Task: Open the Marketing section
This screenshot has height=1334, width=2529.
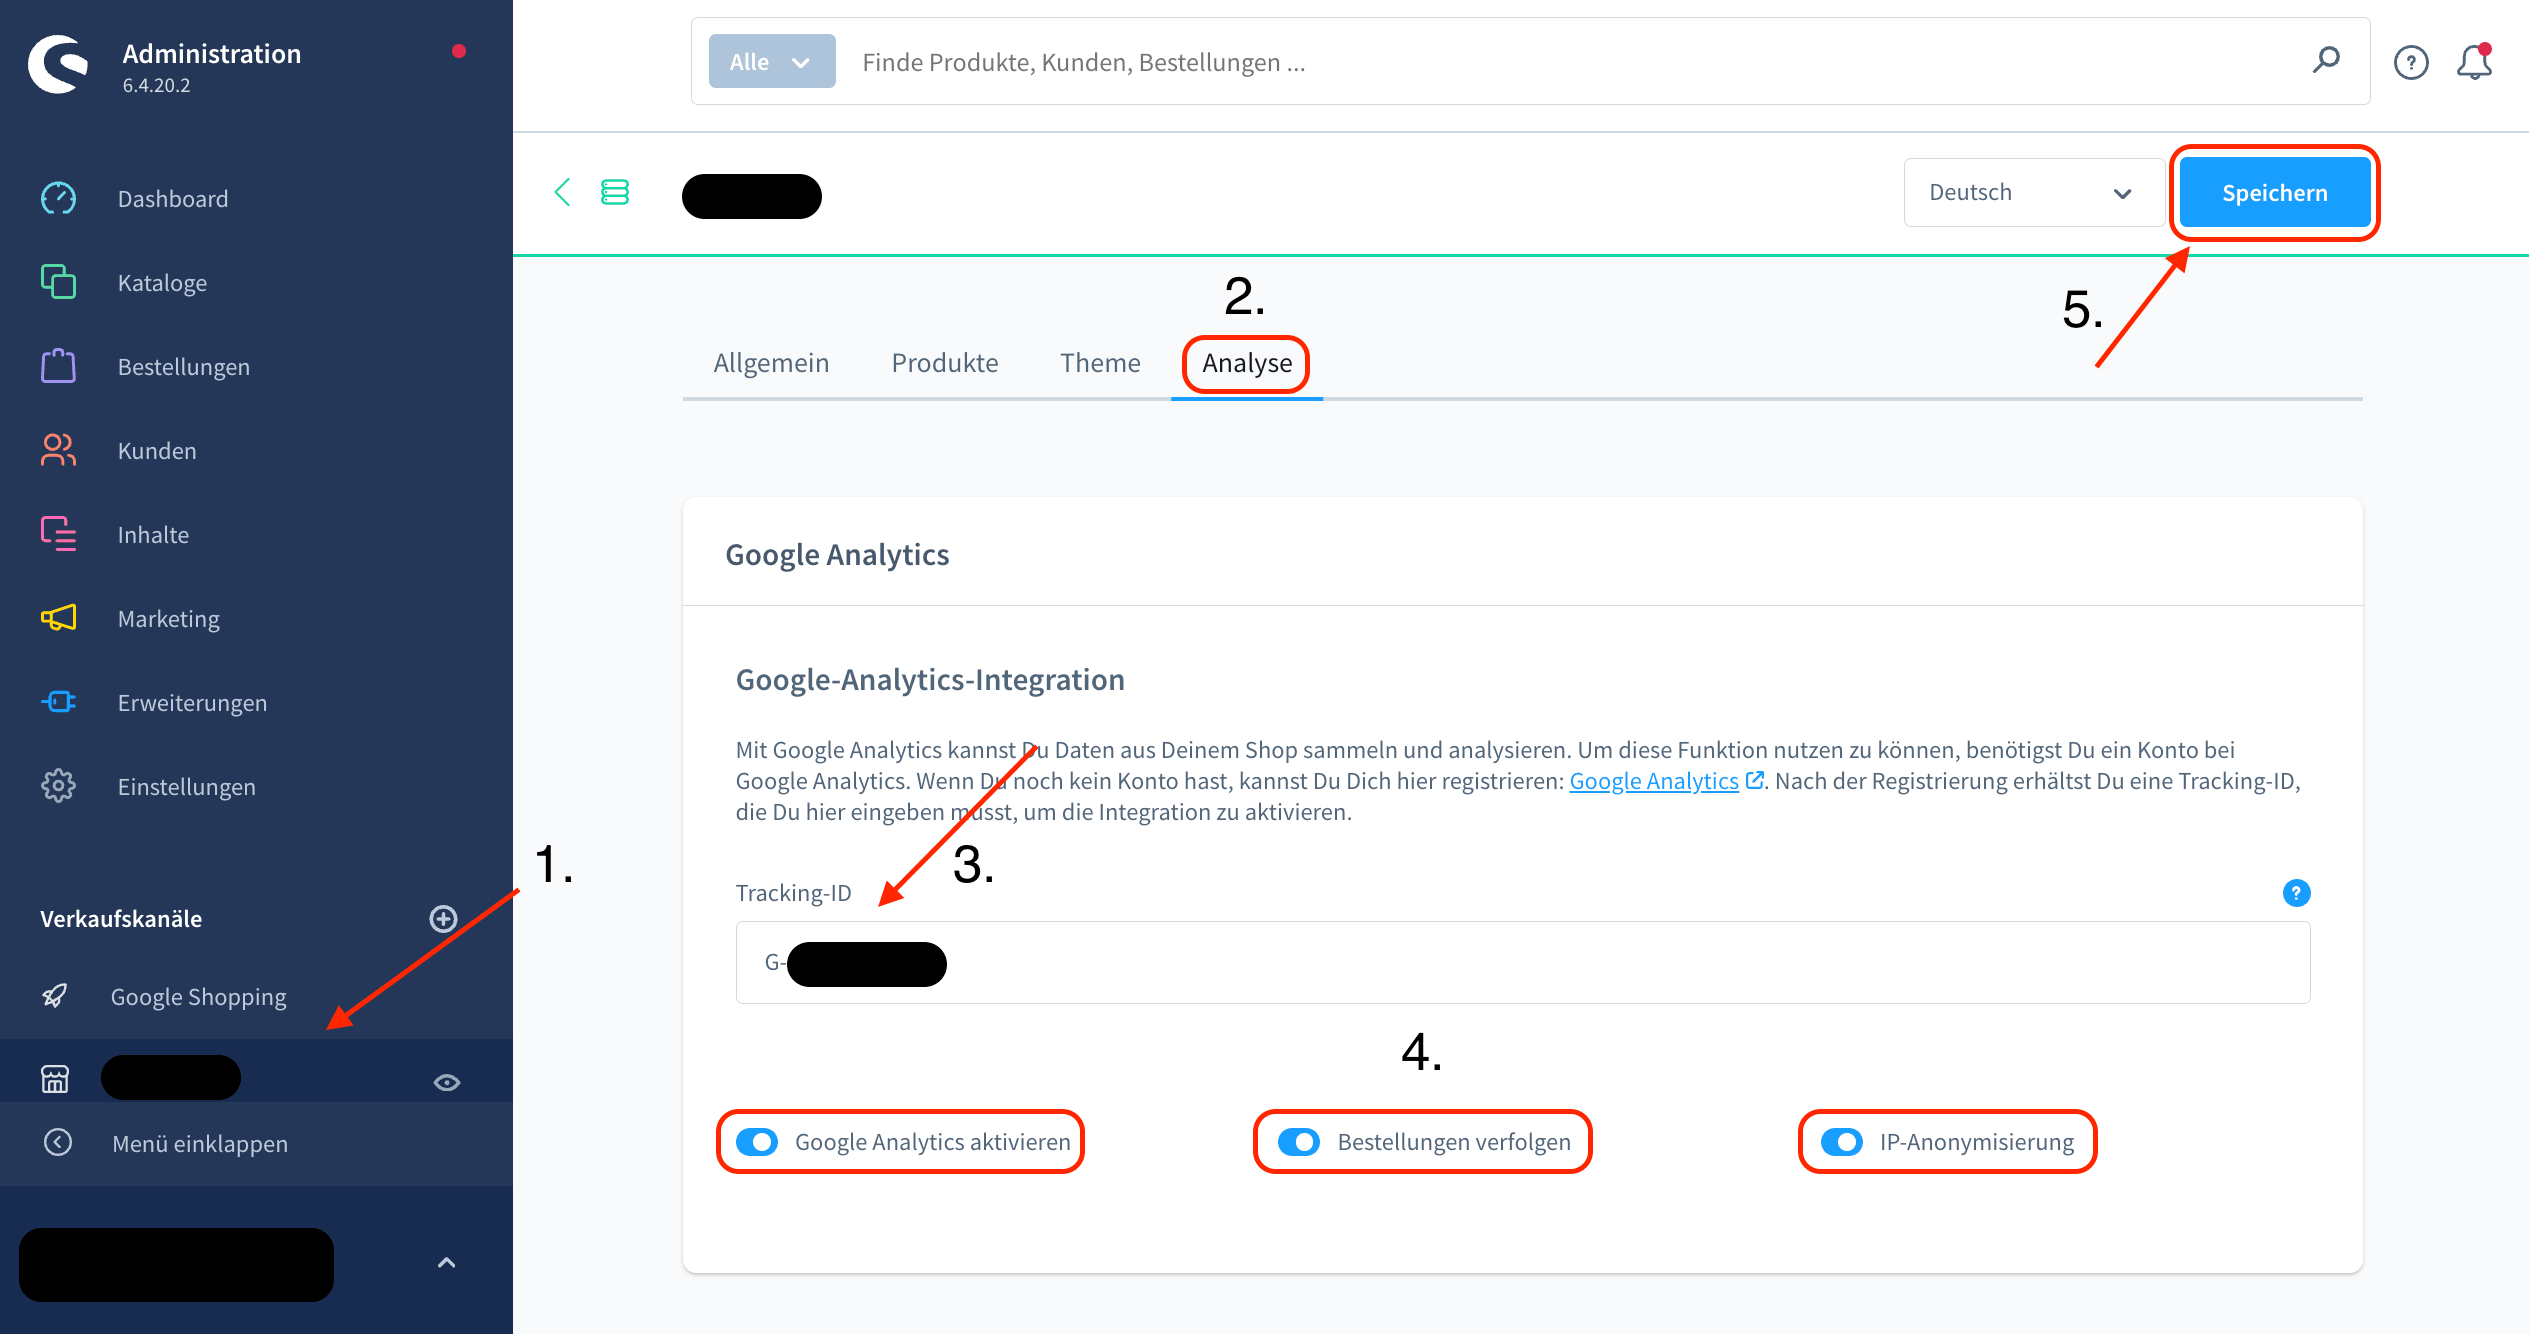Action: (x=168, y=618)
